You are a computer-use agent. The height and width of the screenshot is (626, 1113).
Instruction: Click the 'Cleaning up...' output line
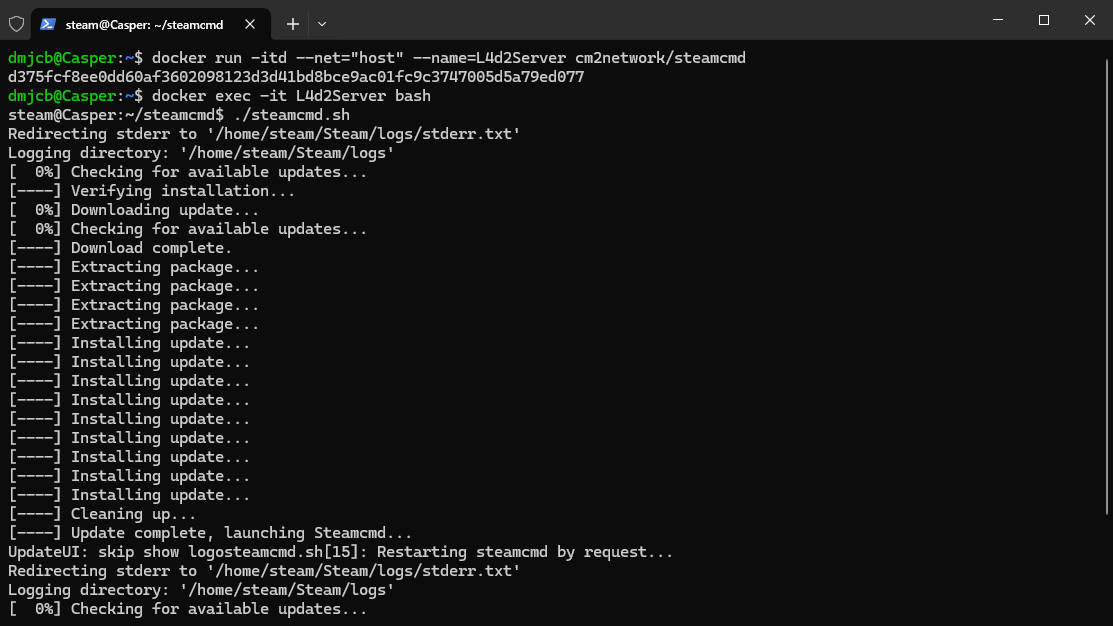[102, 514]
